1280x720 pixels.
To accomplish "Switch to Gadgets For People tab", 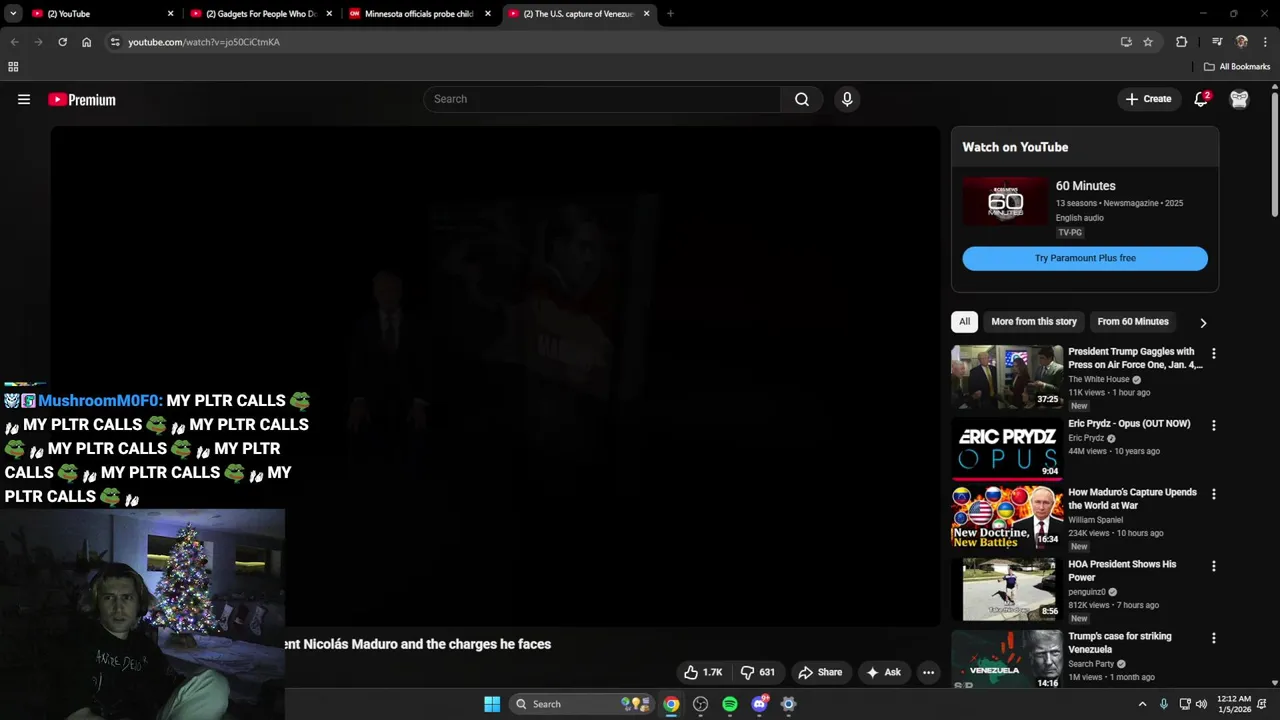I will [260, 14].
